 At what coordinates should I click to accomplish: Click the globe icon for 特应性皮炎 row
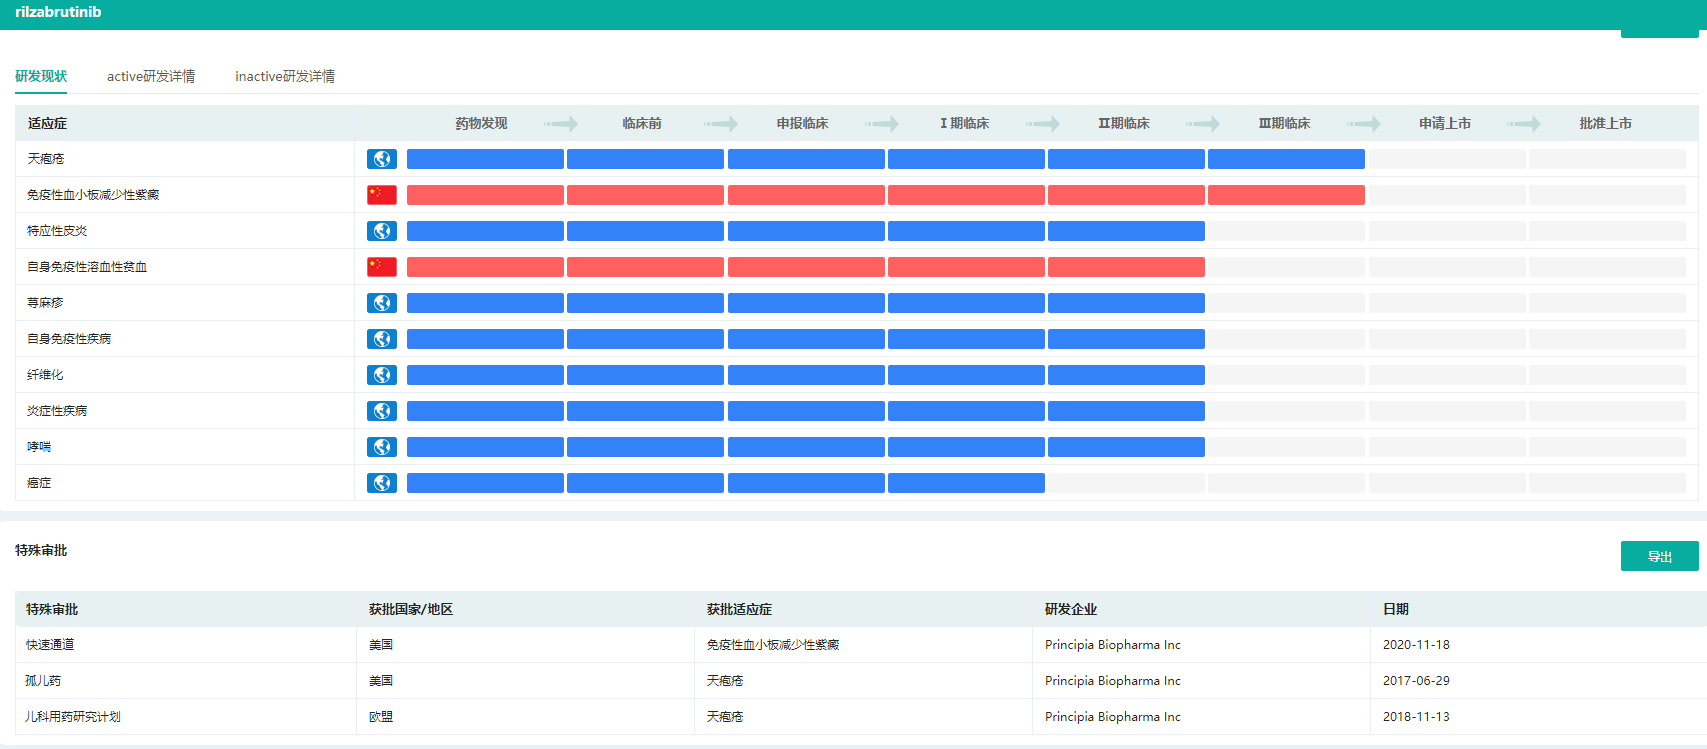(382, 231)
